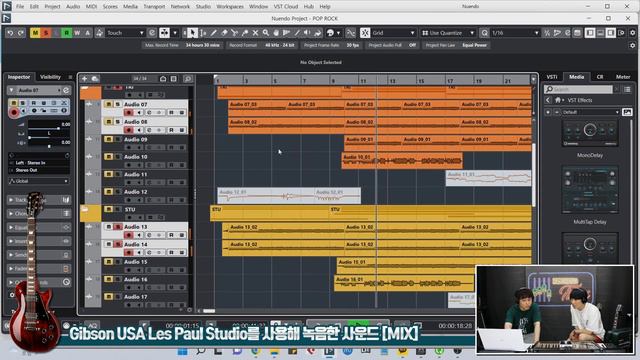This screenshot has height=360, width=640.
Task: Toggle the Snap on/off button
Action: pyautogui.click(x=365, y=33)
